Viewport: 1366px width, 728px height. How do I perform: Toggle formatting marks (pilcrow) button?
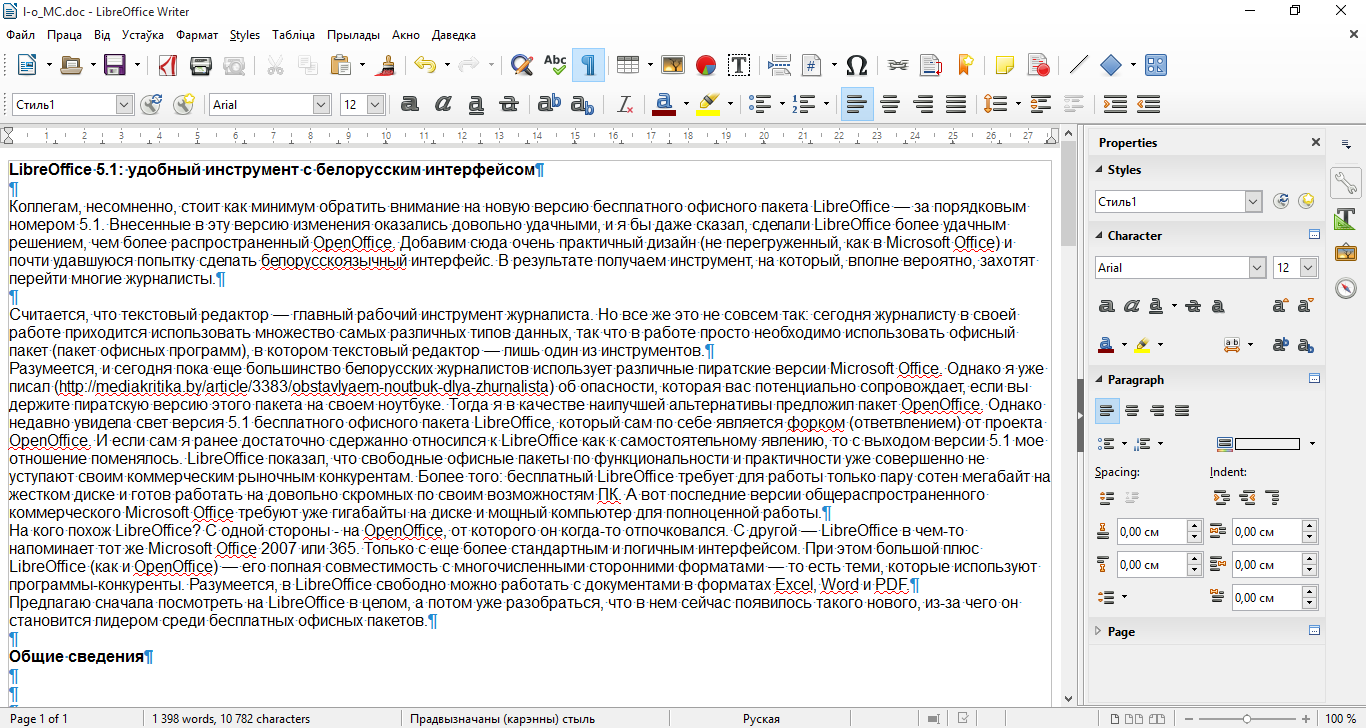click(589, 66)
